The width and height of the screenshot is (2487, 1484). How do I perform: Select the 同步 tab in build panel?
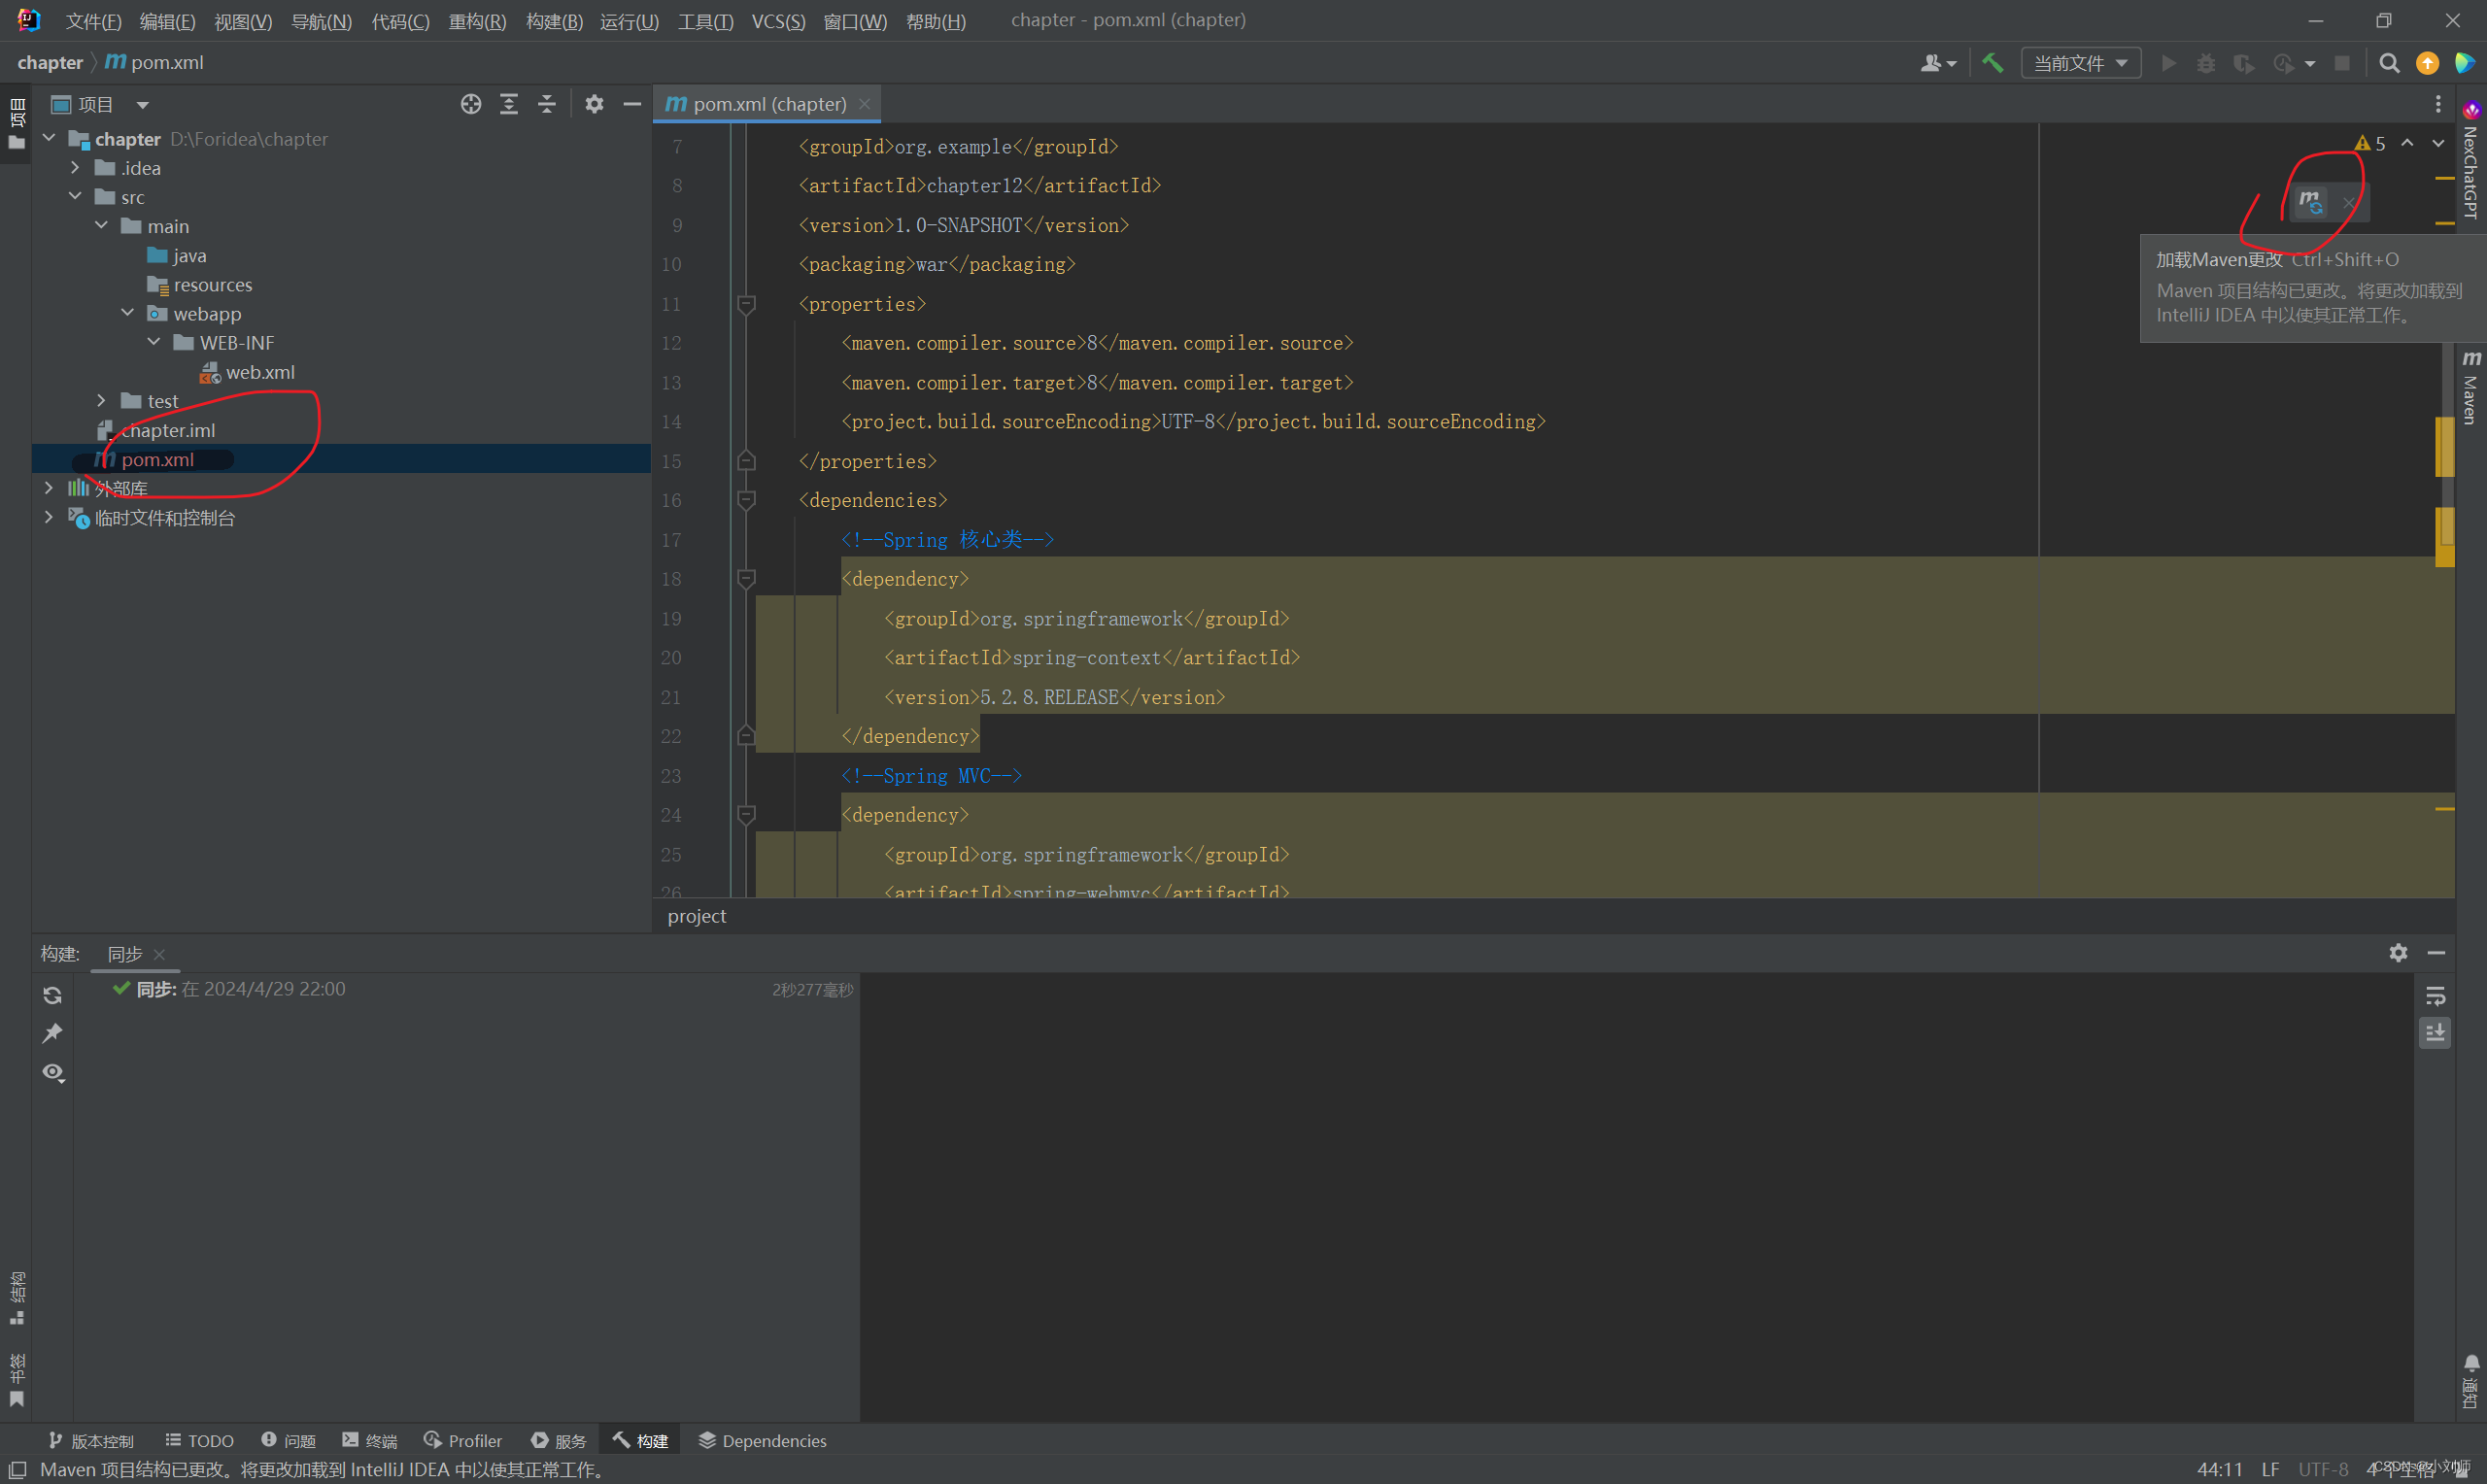coord(125,954)
